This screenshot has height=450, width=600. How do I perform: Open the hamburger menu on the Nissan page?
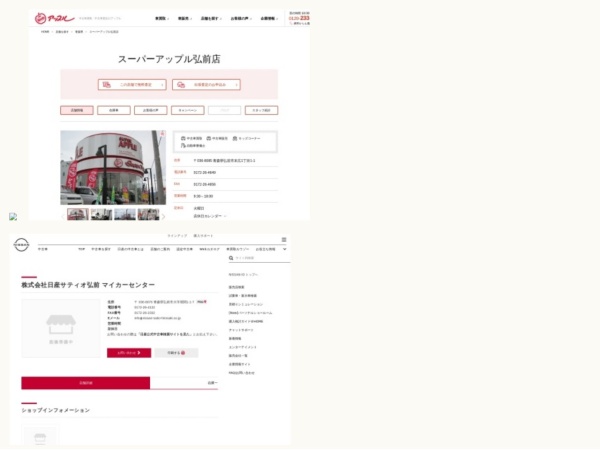coord(284,240)
